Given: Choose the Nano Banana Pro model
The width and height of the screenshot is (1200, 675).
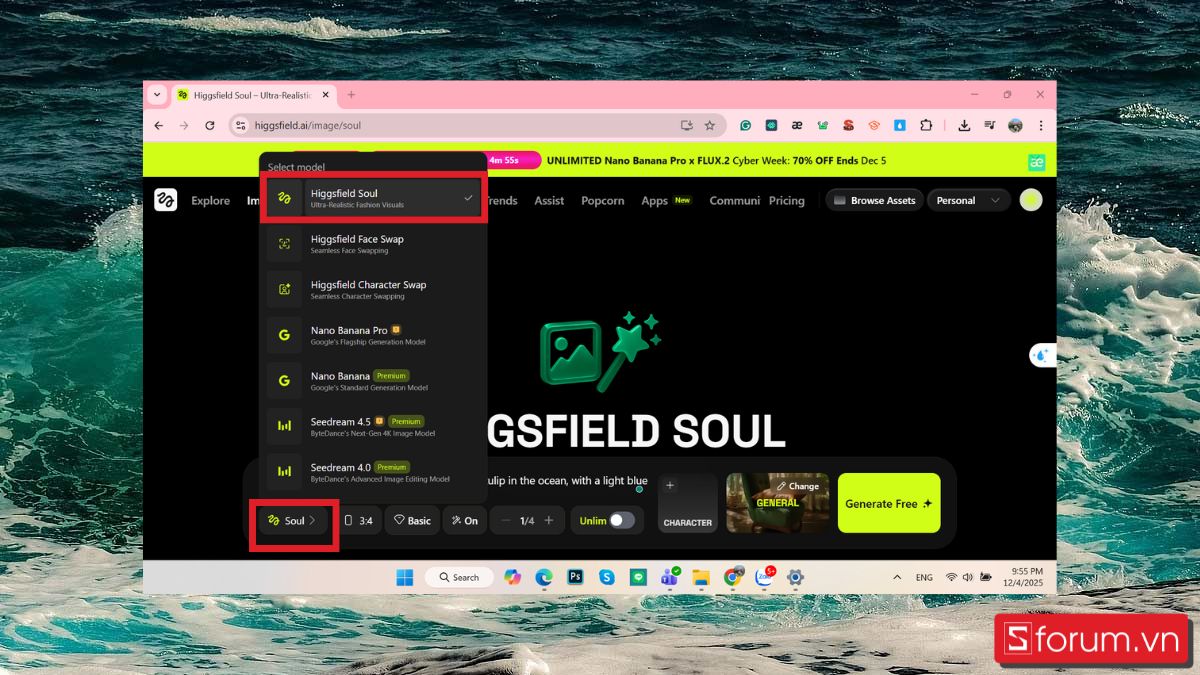Looking at the screenshot, I should [373, 335].
